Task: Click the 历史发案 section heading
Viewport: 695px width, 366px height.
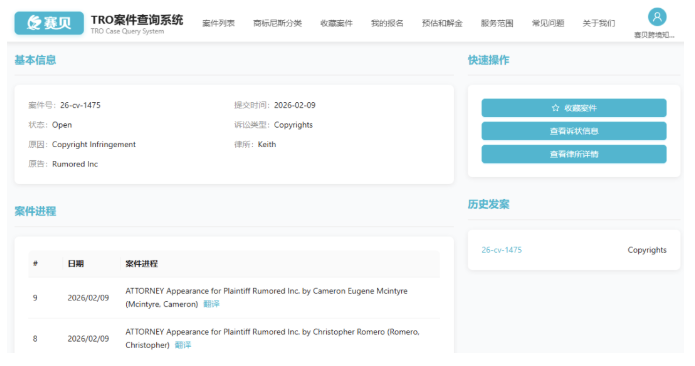Action: [488, 204]
